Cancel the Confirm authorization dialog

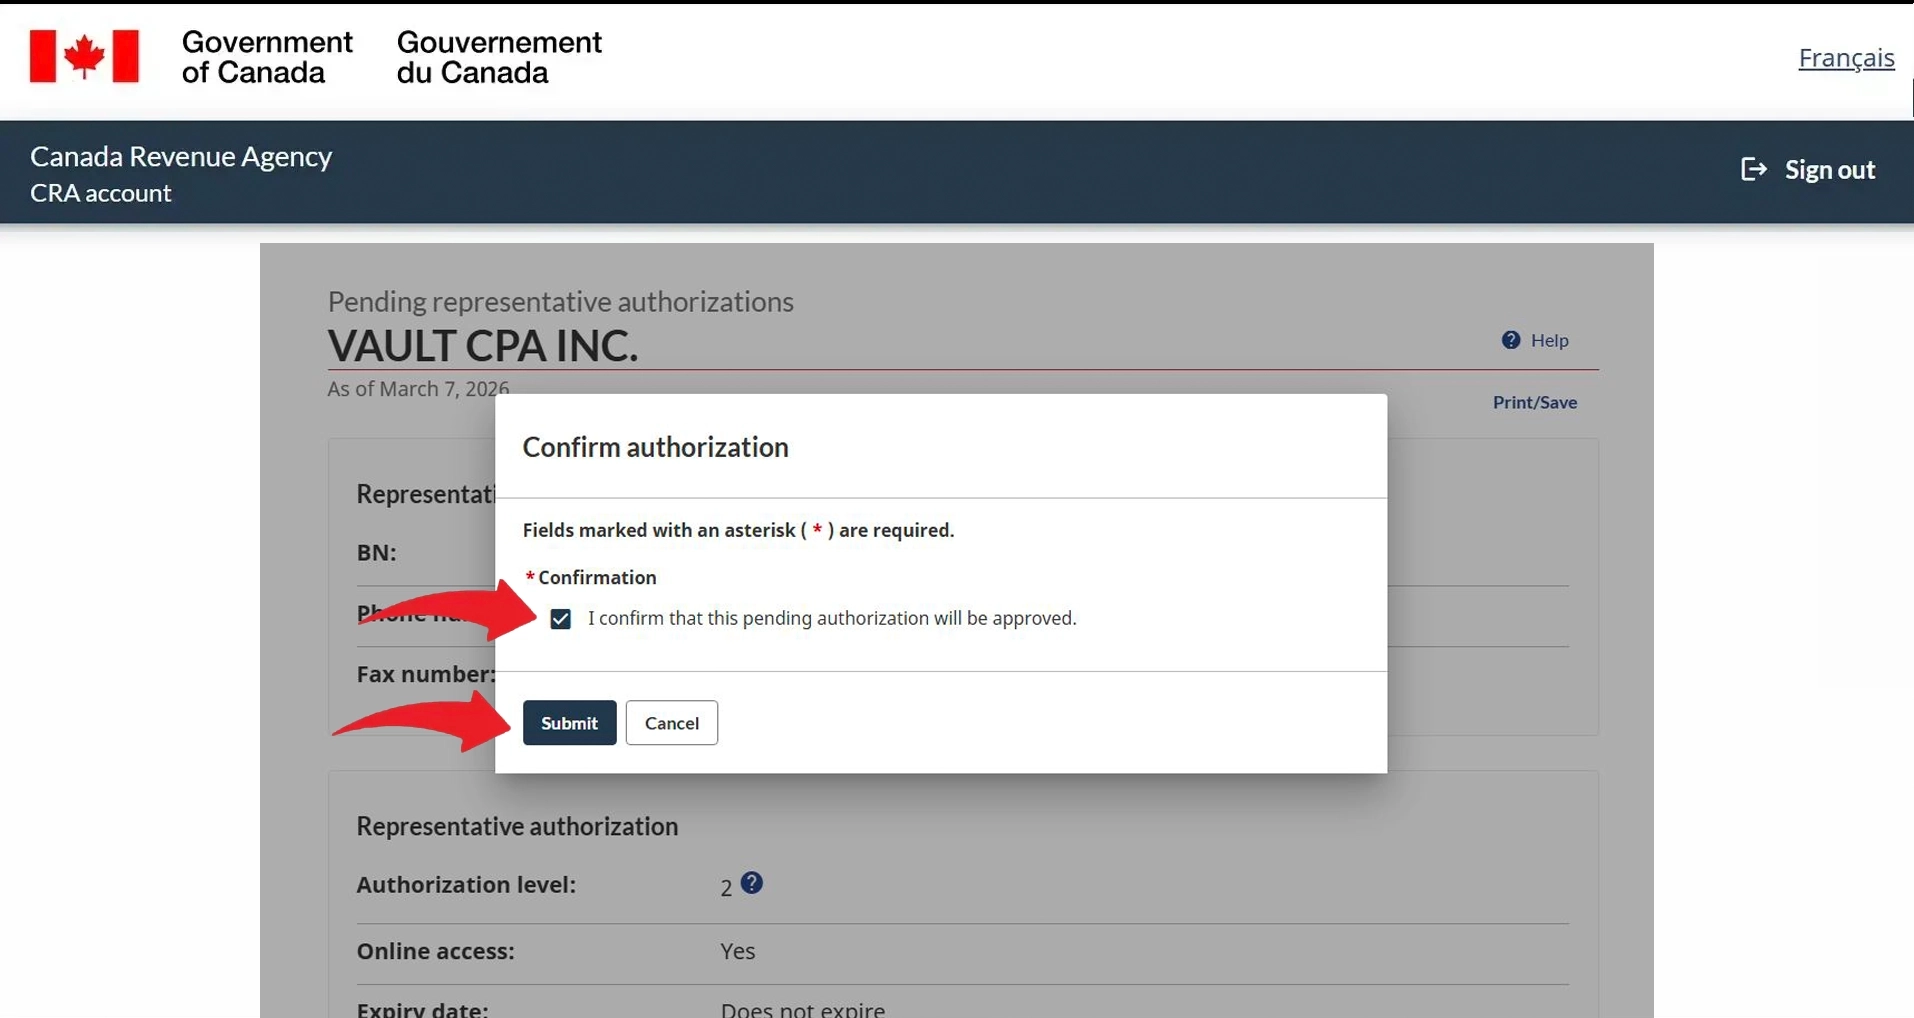(x=671, y=723)
